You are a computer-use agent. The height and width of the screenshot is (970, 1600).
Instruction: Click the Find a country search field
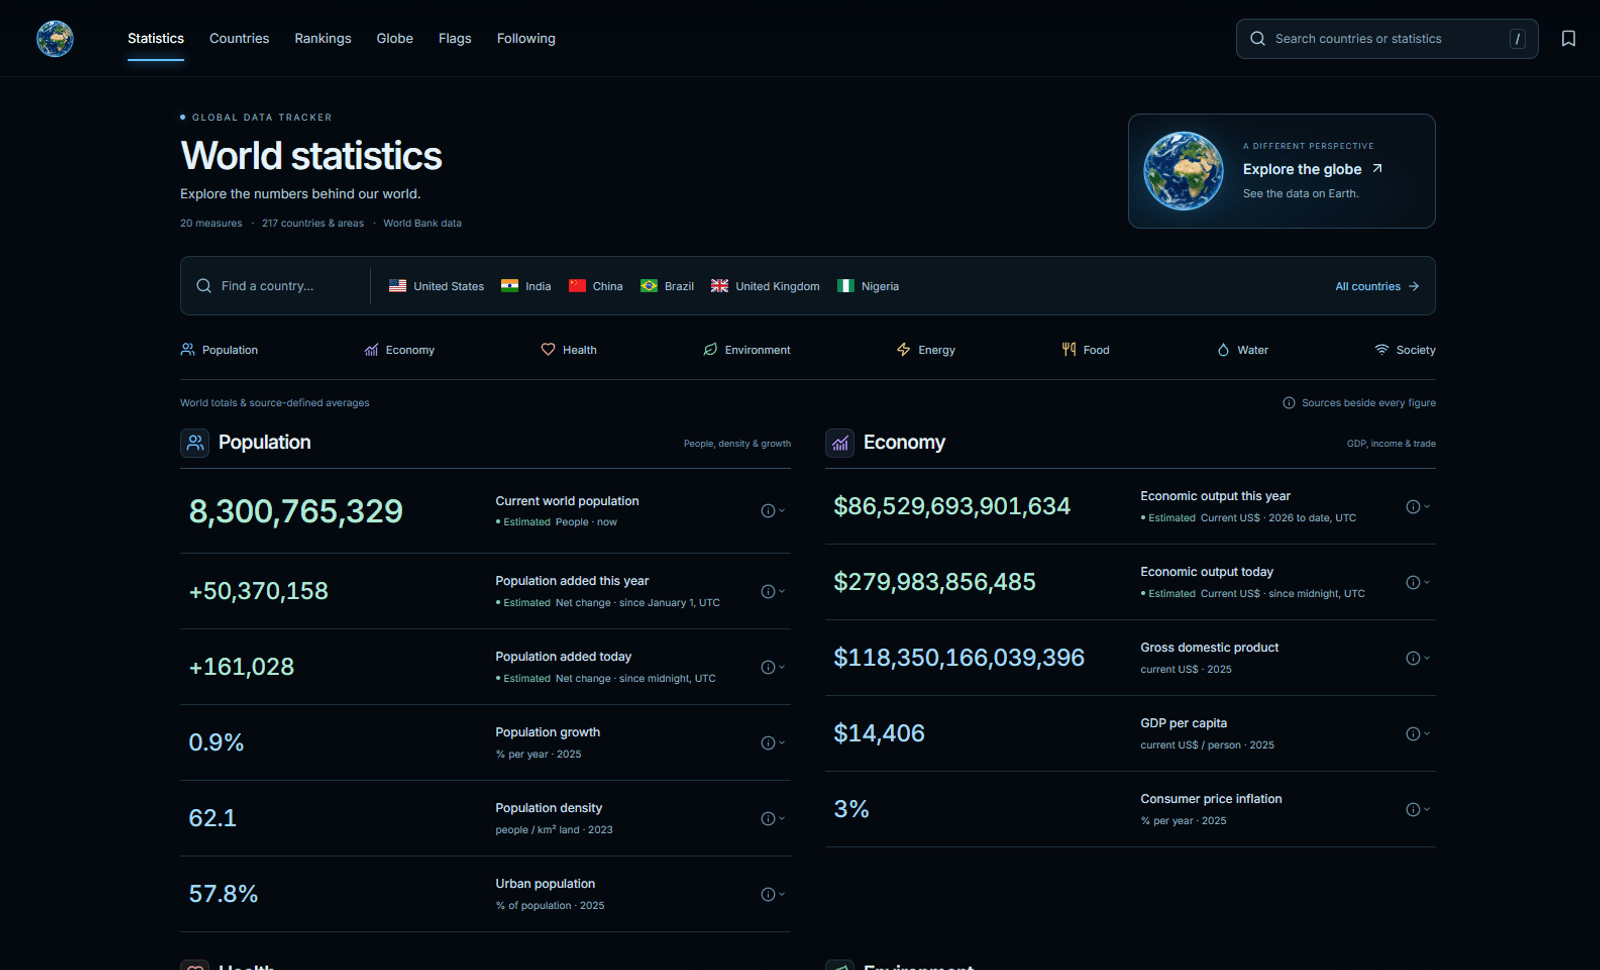tap(275, 286)
